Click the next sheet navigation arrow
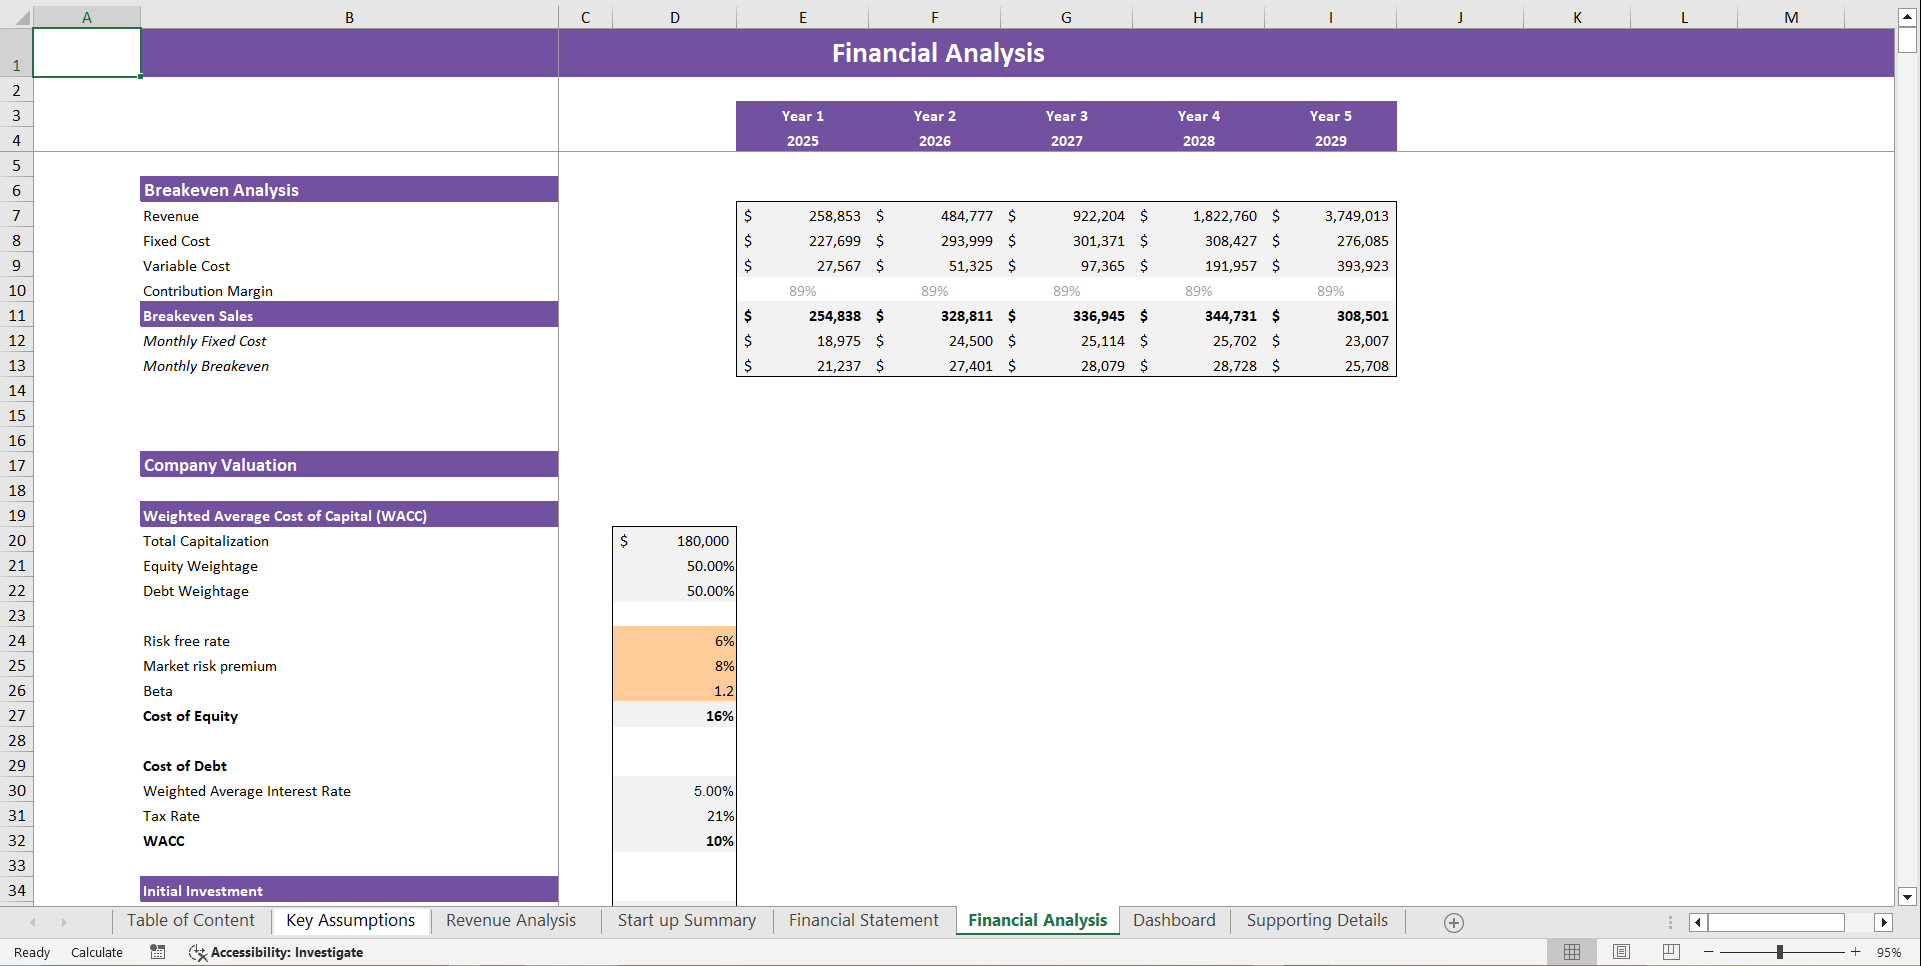The image size is (1921, 966). pos(64,921)
